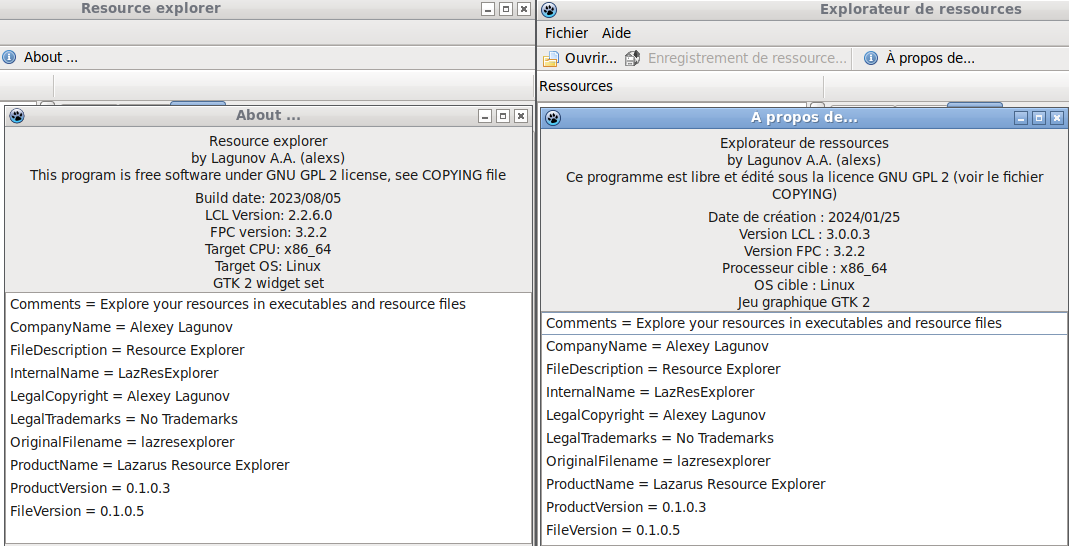Click Version LCL : 3.0.0.3 text
The width and height of the screenshot is (1069, 546).
[804, 234]
